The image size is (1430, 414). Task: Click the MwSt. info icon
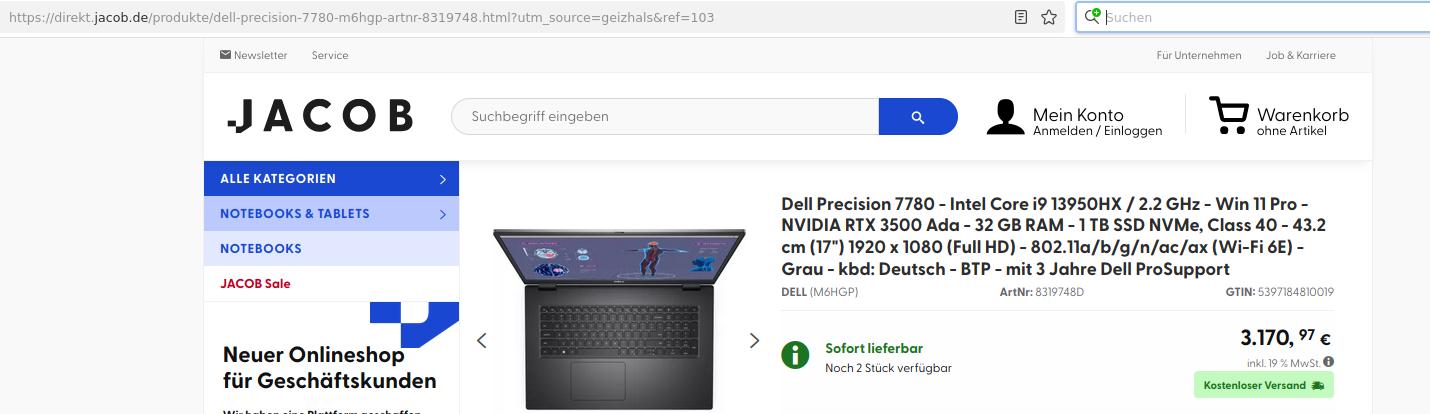(1329, 362)
